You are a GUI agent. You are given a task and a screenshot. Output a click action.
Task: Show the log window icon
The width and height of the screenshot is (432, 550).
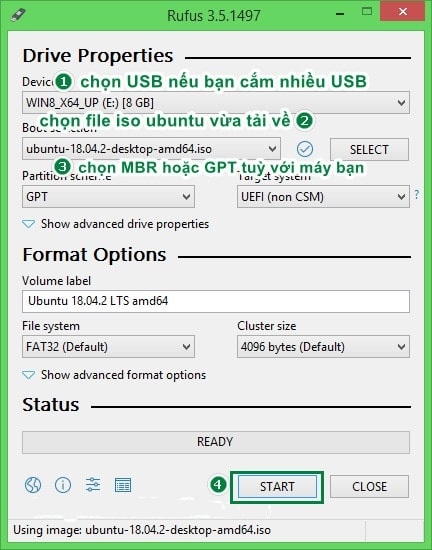[x=123, y=485]
